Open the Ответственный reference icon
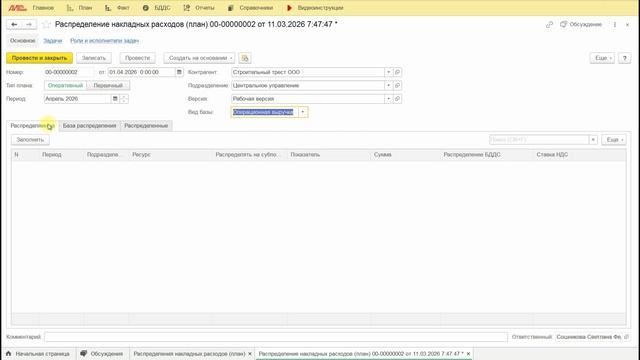 pyautogui.click(x=627, y=337)
